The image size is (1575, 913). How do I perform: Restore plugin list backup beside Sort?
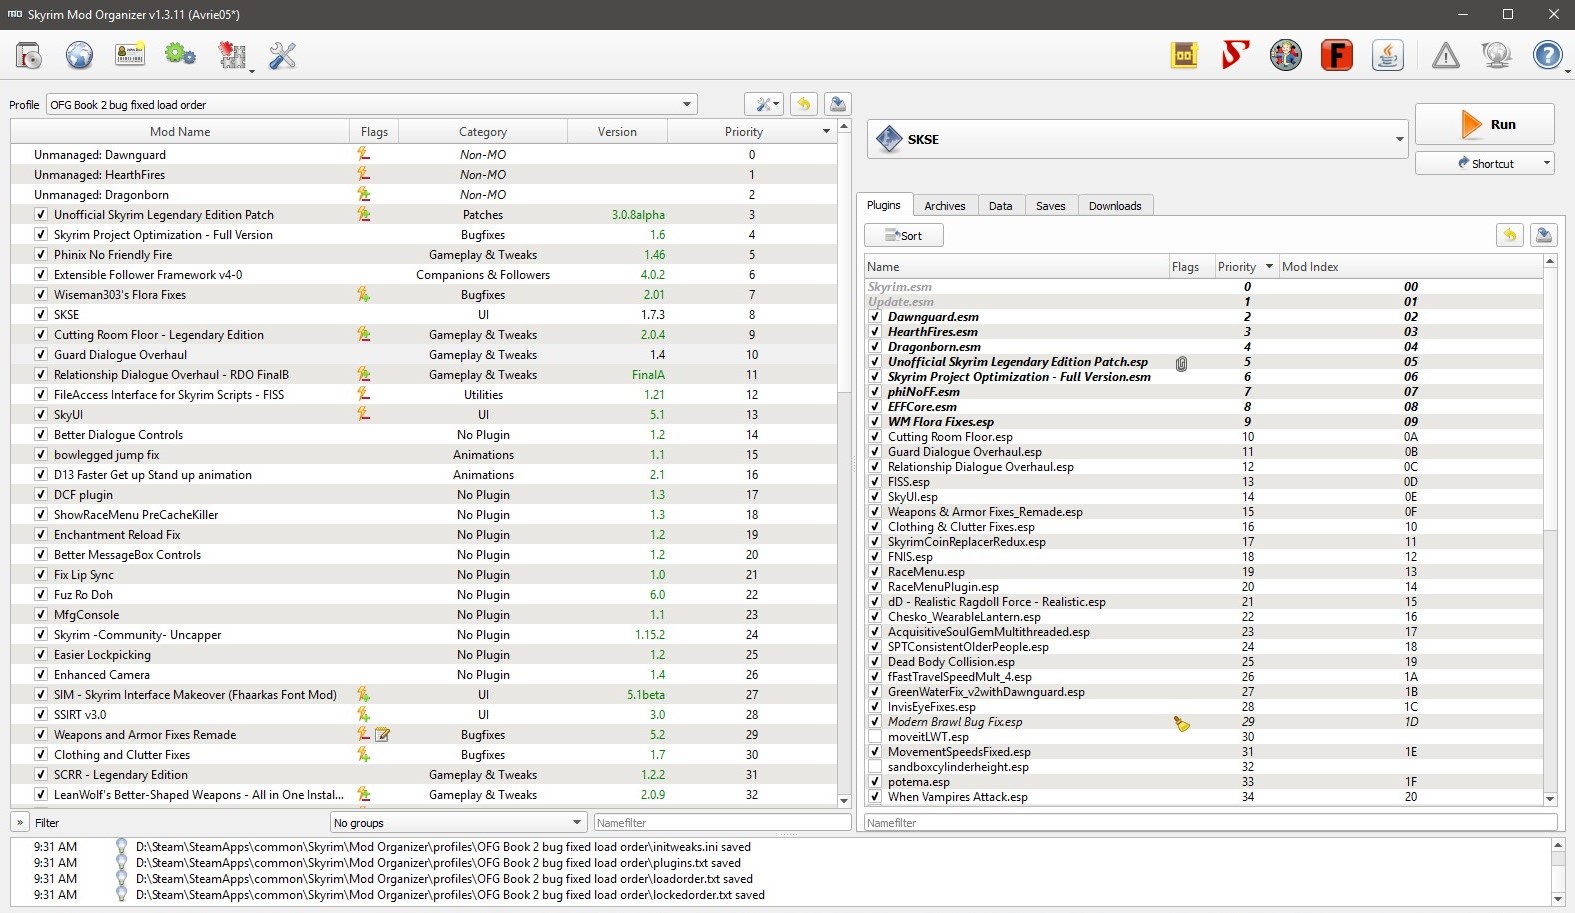1510,235
